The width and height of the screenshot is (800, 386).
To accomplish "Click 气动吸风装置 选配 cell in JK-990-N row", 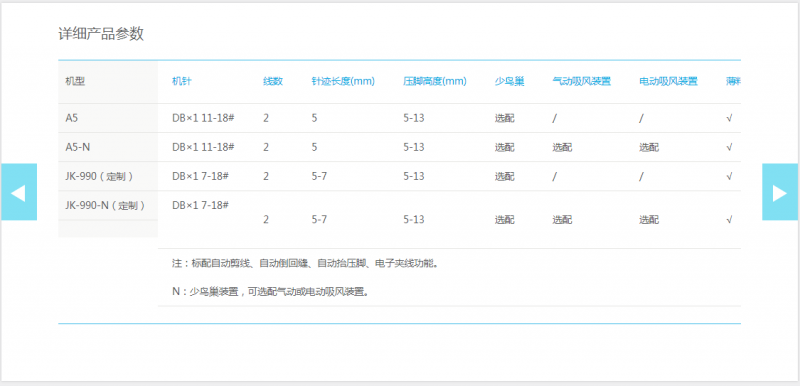I will 562,220.
